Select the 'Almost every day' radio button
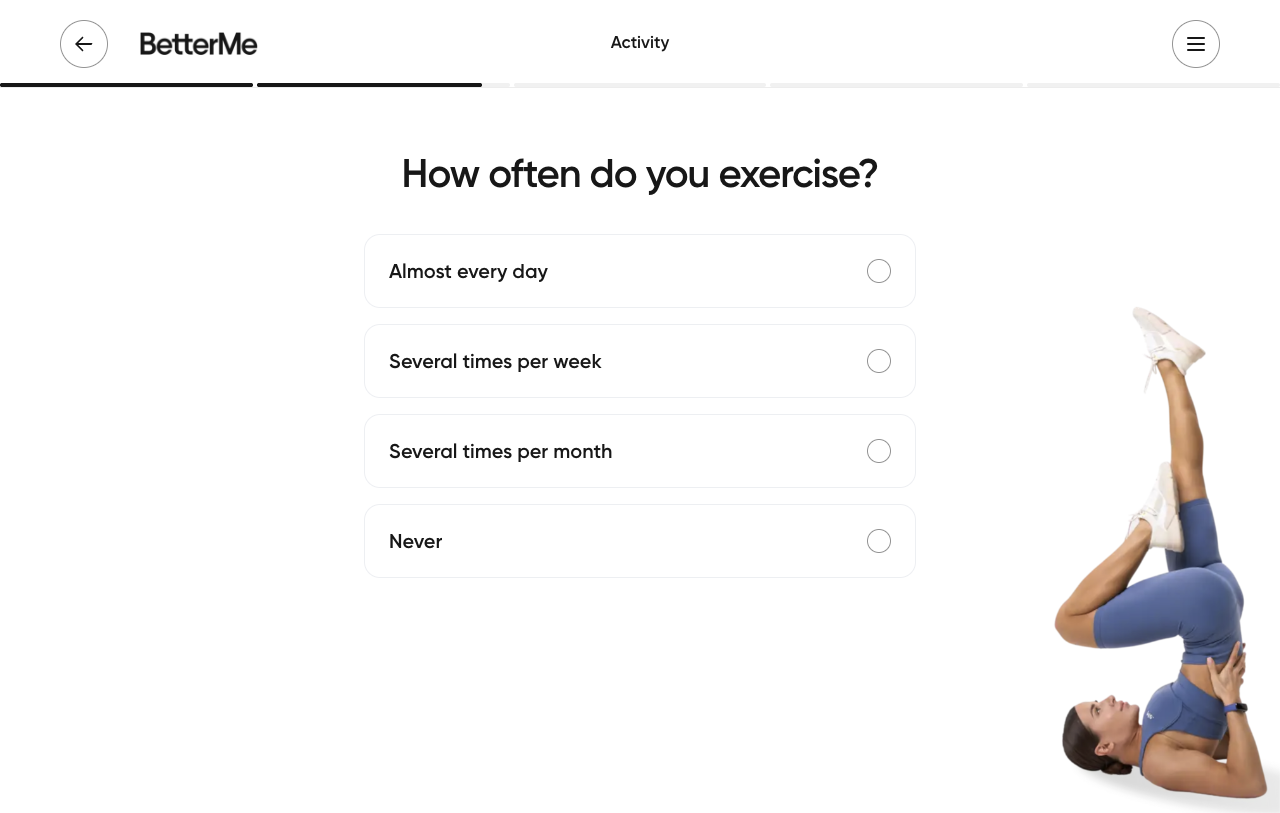Viewport: 1280px width, 813px height. tap(879, 271)
